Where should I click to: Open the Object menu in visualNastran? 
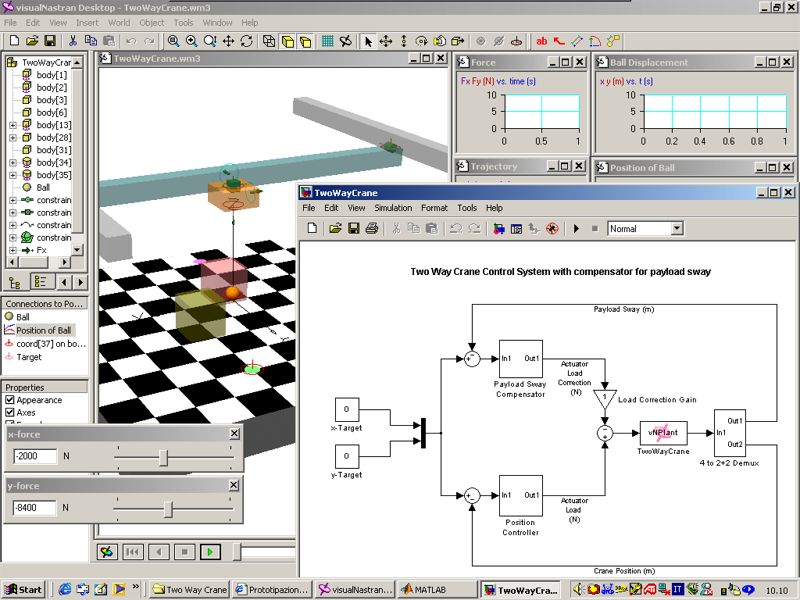152,23
